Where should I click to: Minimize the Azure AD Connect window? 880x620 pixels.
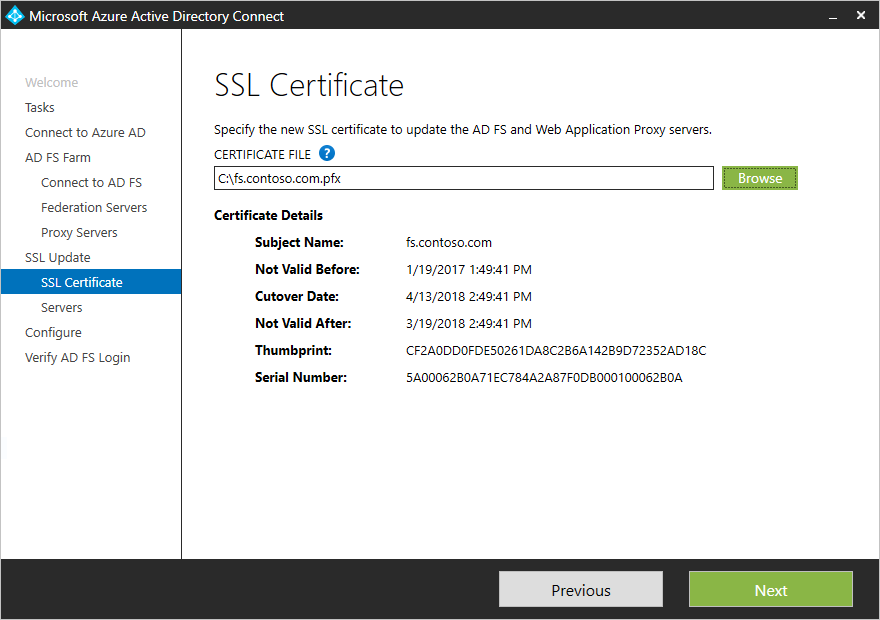coord(832,16)
